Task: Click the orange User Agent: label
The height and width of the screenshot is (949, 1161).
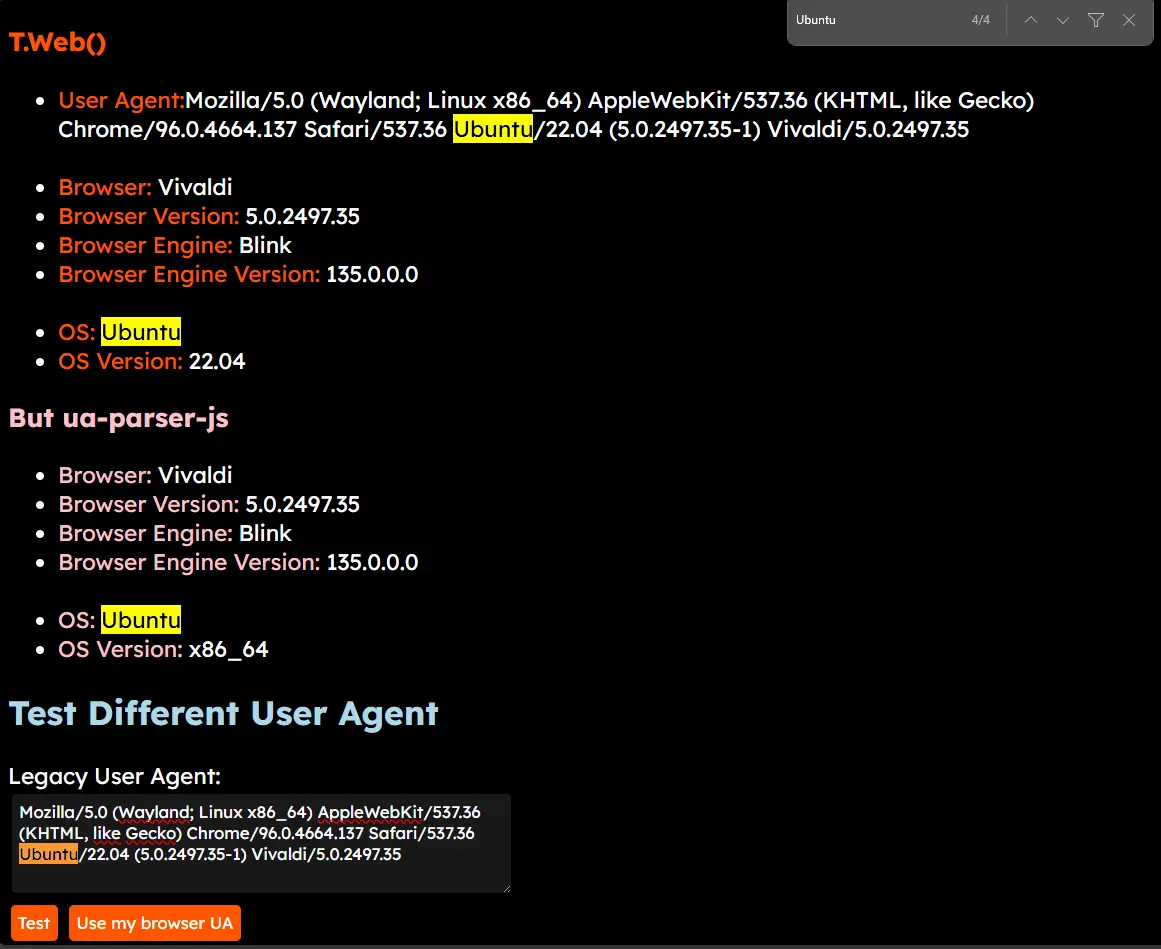Action: [121, 100]
